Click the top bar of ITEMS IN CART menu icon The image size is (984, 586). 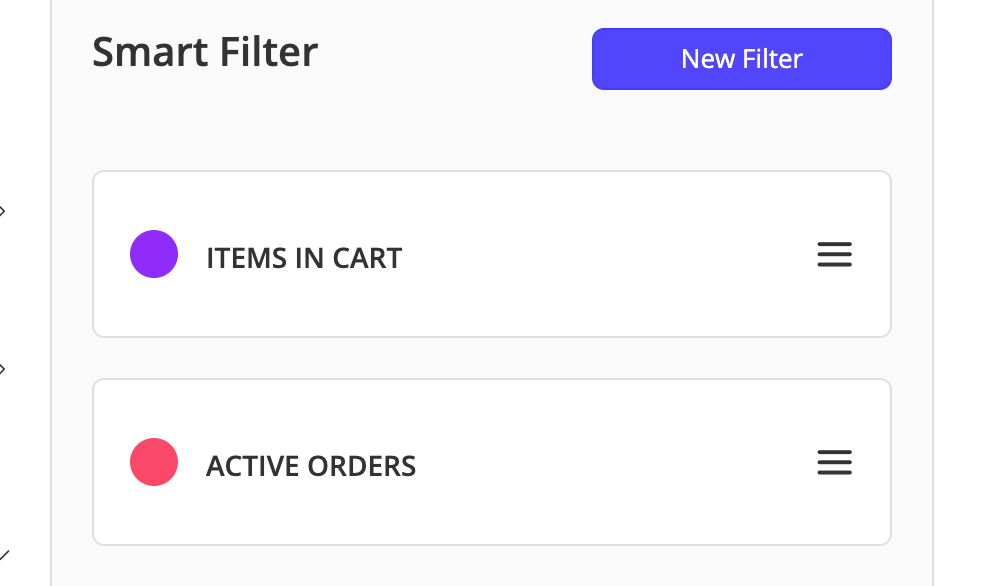click(x=834, y=245)
